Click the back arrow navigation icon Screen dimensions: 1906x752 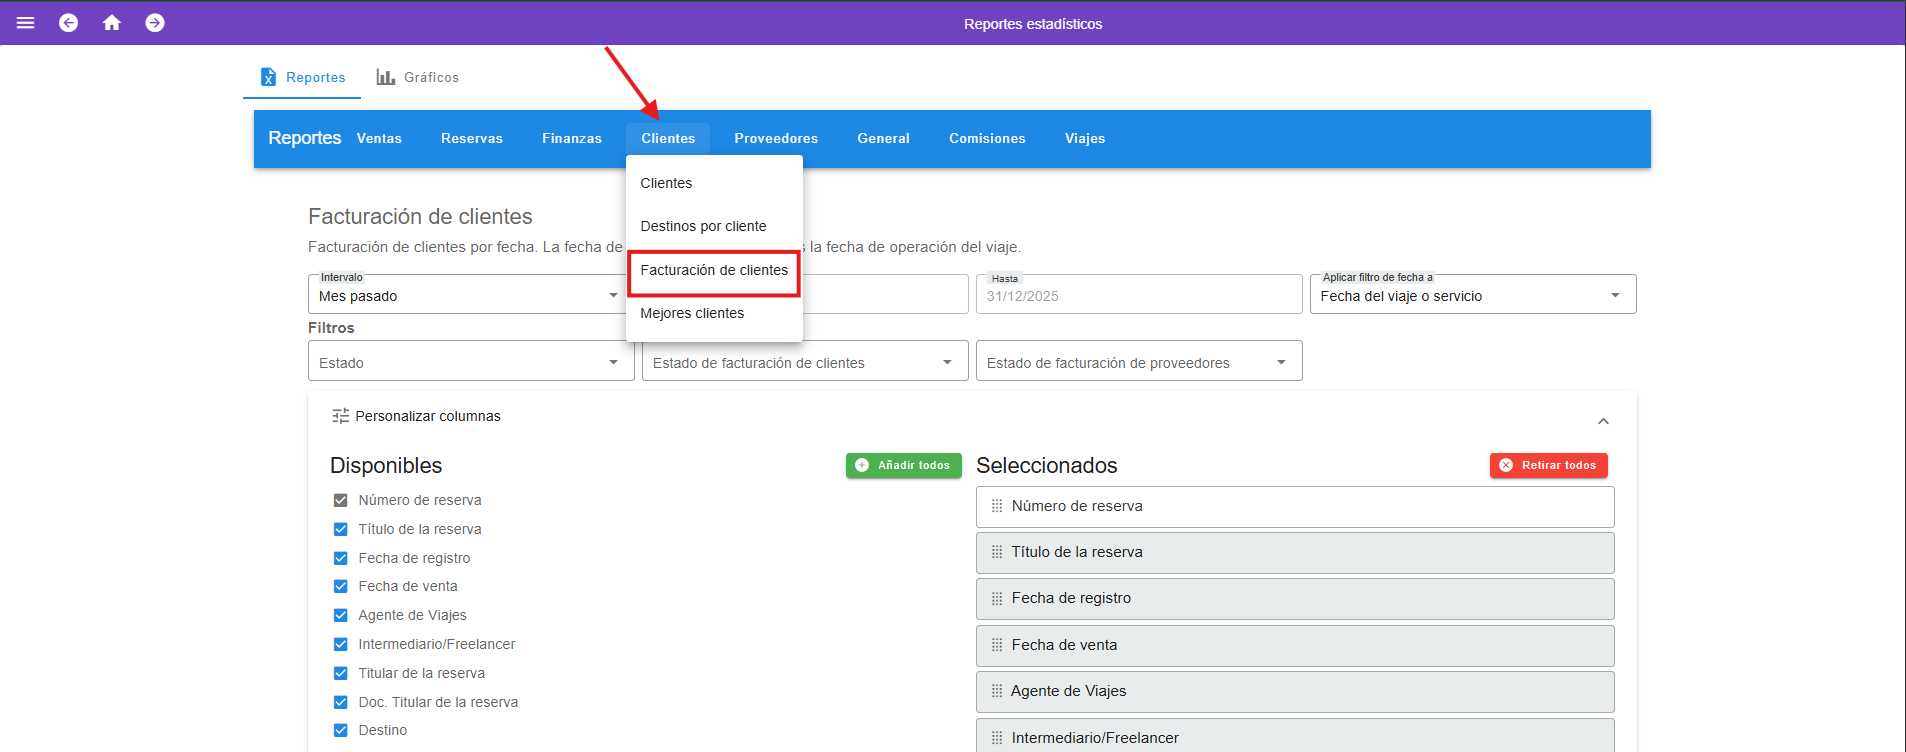click(68, 23)
